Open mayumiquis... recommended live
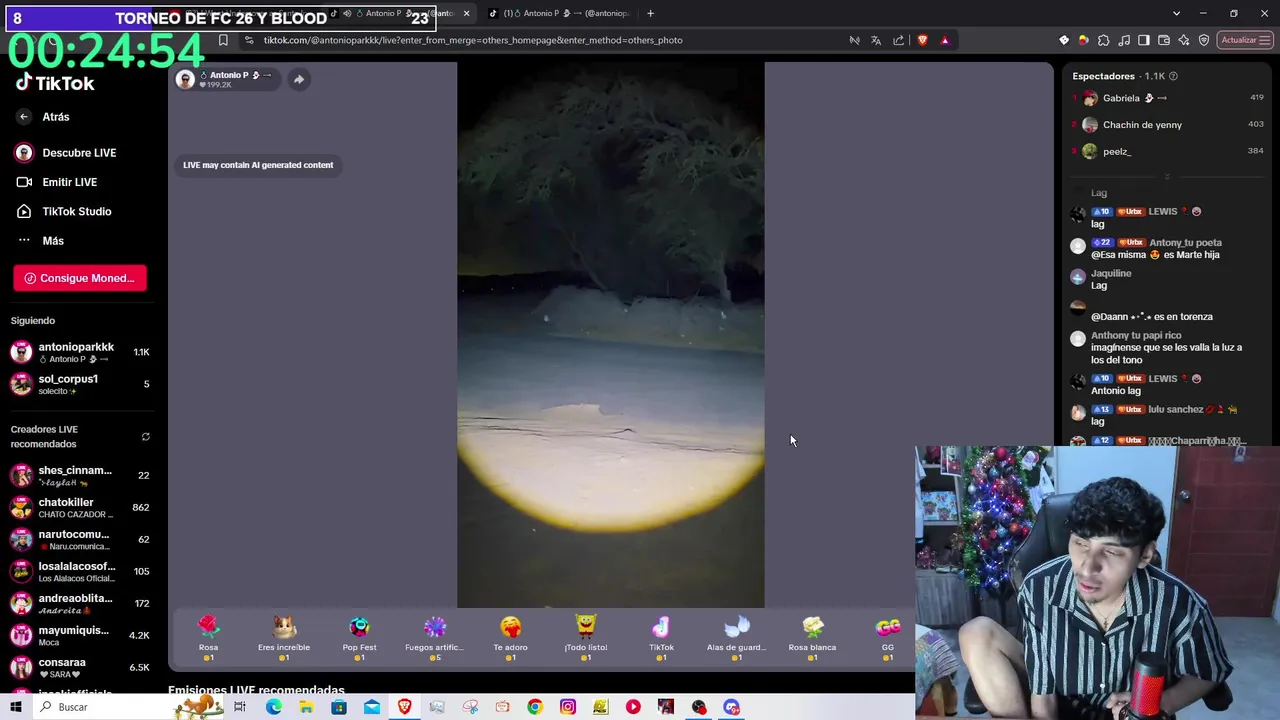The width and height of the screenshot is (1280, 720). coord(80,635)
